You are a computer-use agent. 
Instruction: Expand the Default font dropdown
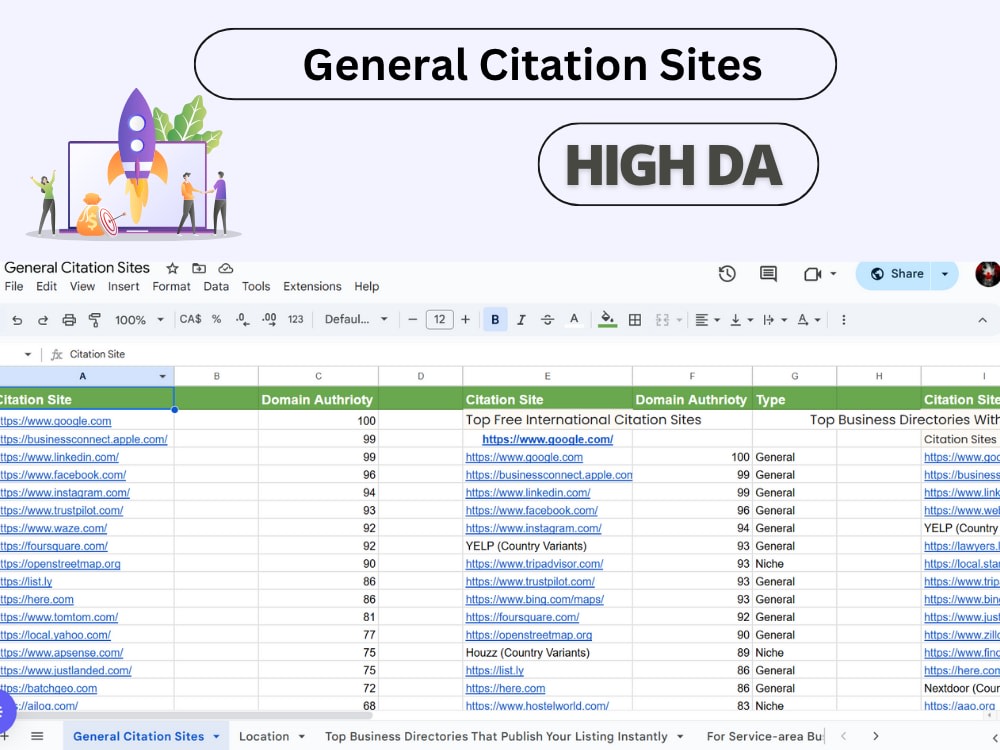[356, 320]
